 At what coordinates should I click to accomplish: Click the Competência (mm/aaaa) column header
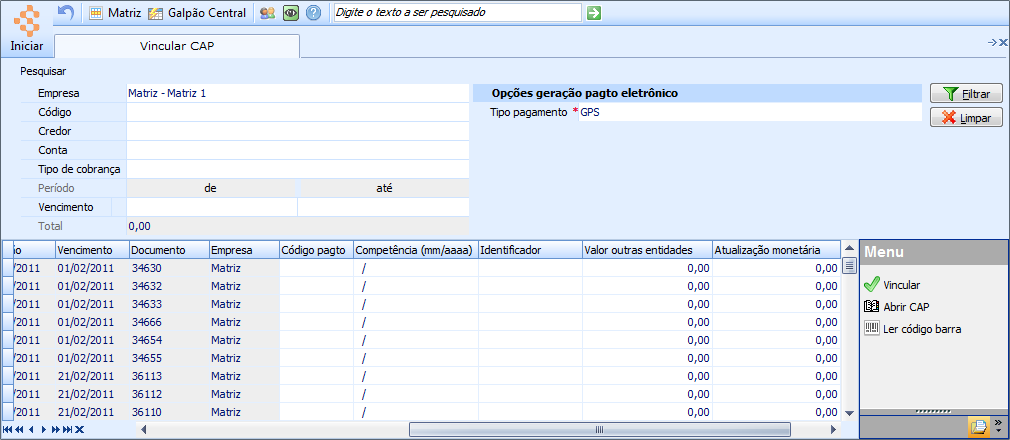point(416,250)
